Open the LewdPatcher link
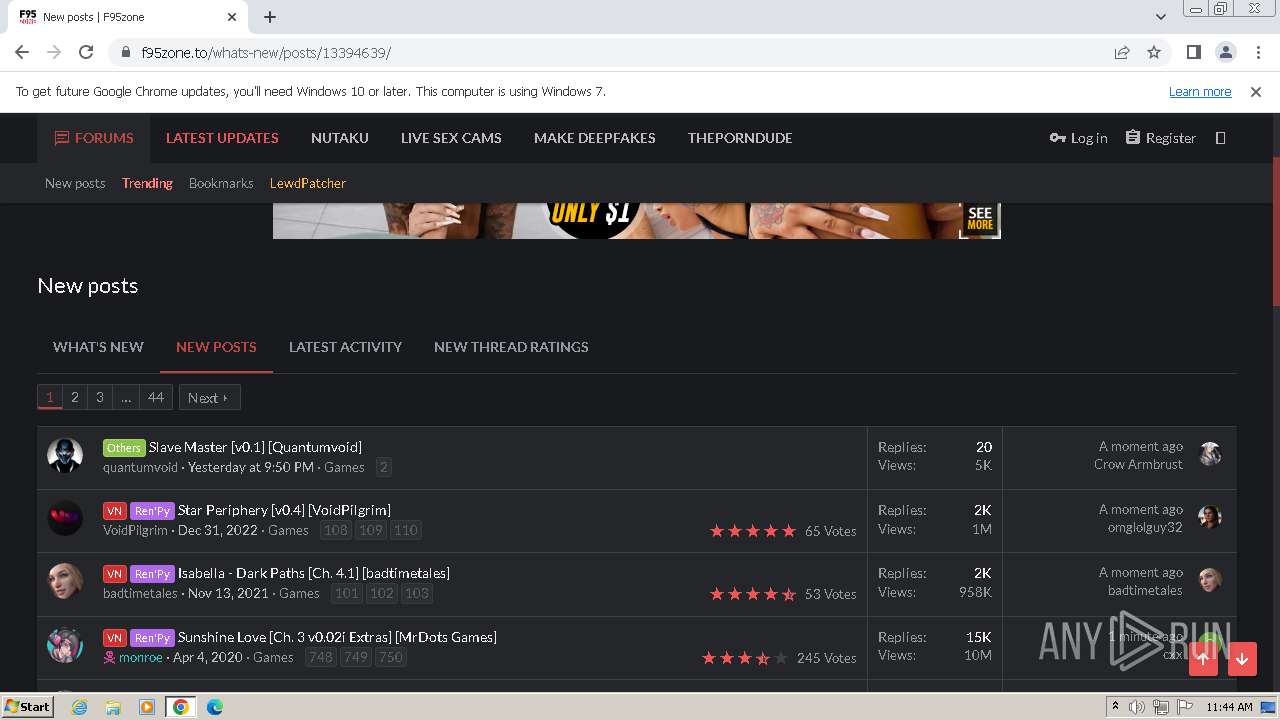The image size is (1280, 720). [x=308, y=183]
